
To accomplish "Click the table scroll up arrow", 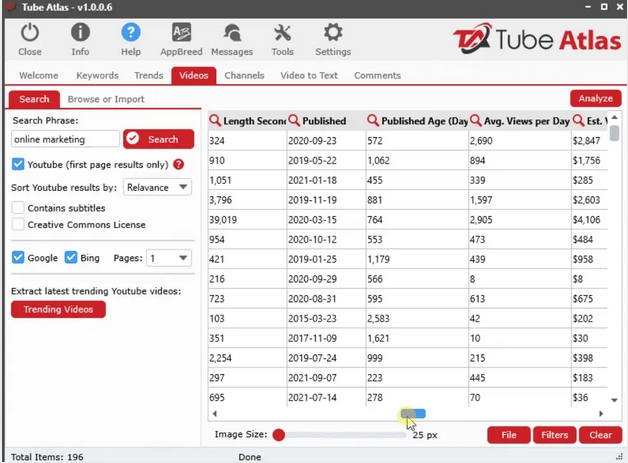I will 614,117.
